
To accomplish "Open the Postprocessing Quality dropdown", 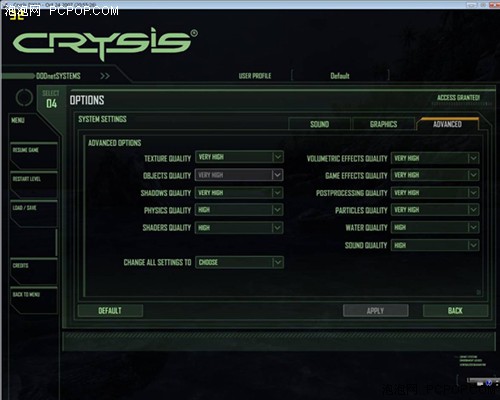I will (435, 193).
